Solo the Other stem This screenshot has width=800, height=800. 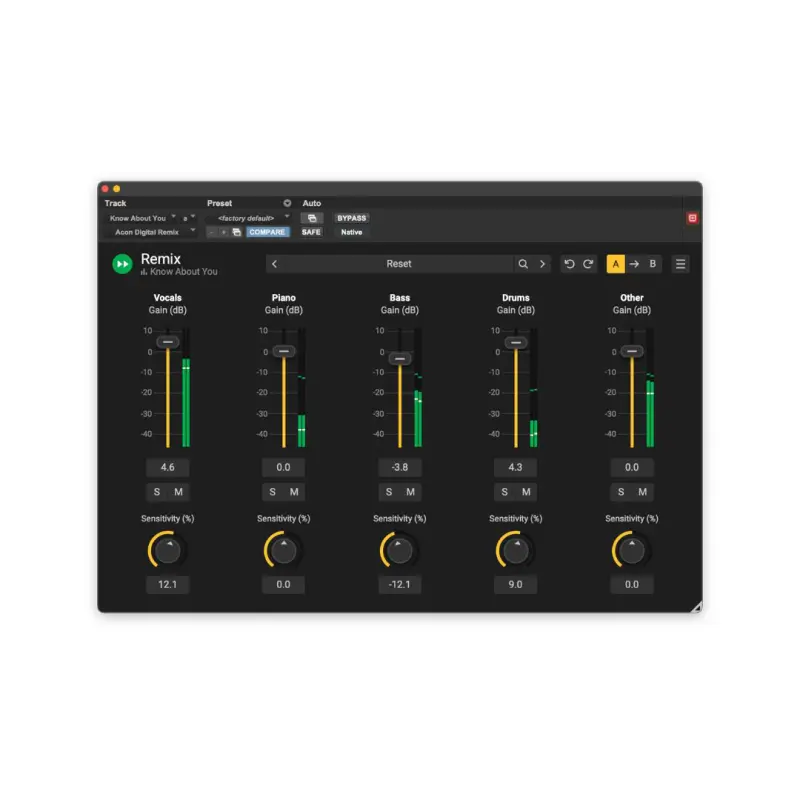tap(621, 492)
